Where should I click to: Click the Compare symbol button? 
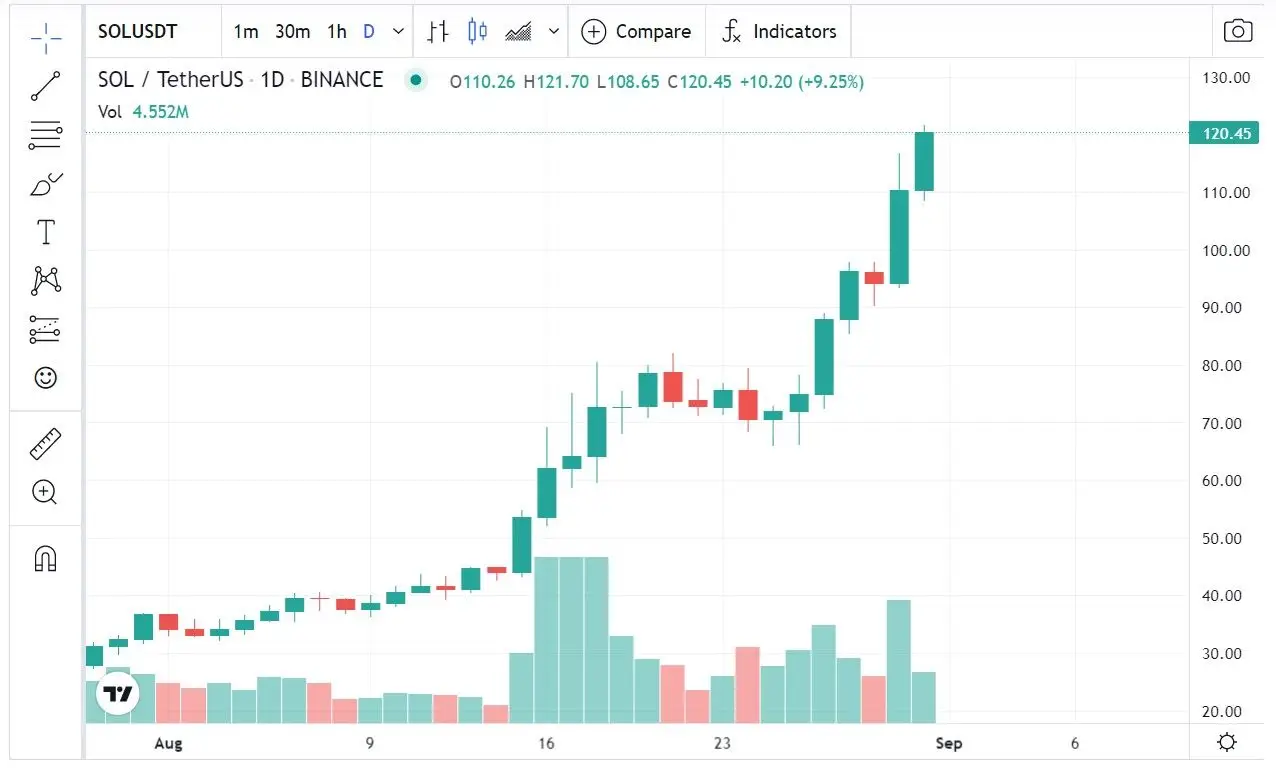point(636,32)
